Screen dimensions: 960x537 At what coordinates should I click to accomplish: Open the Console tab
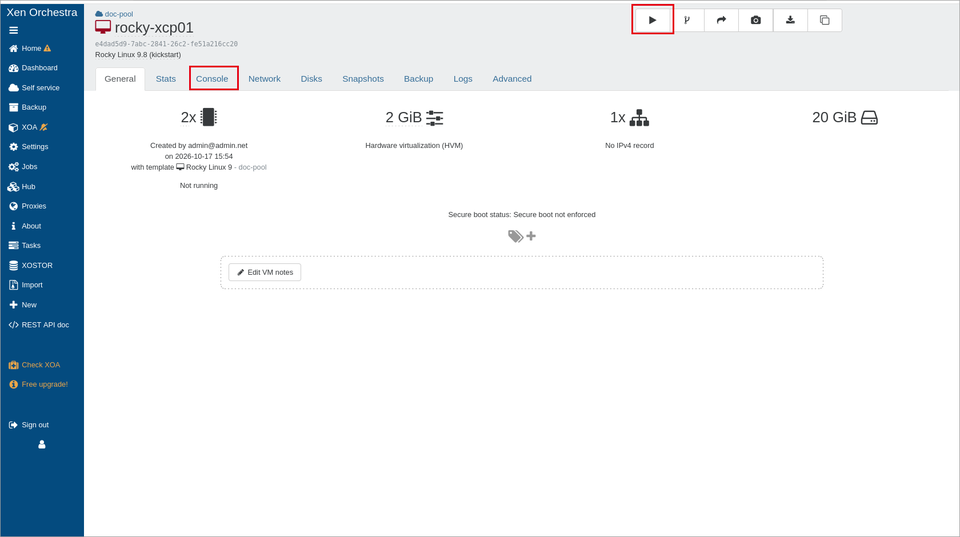(212, 79)
